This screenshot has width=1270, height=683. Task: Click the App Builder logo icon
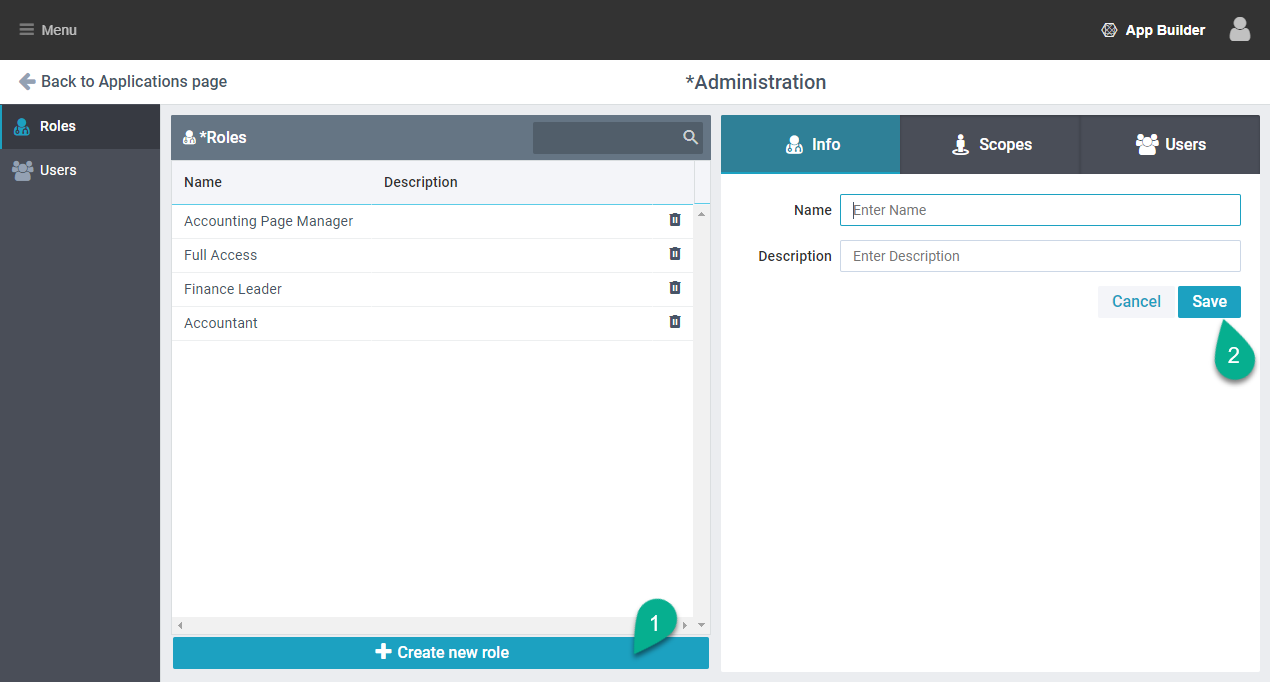(1109, 30)
